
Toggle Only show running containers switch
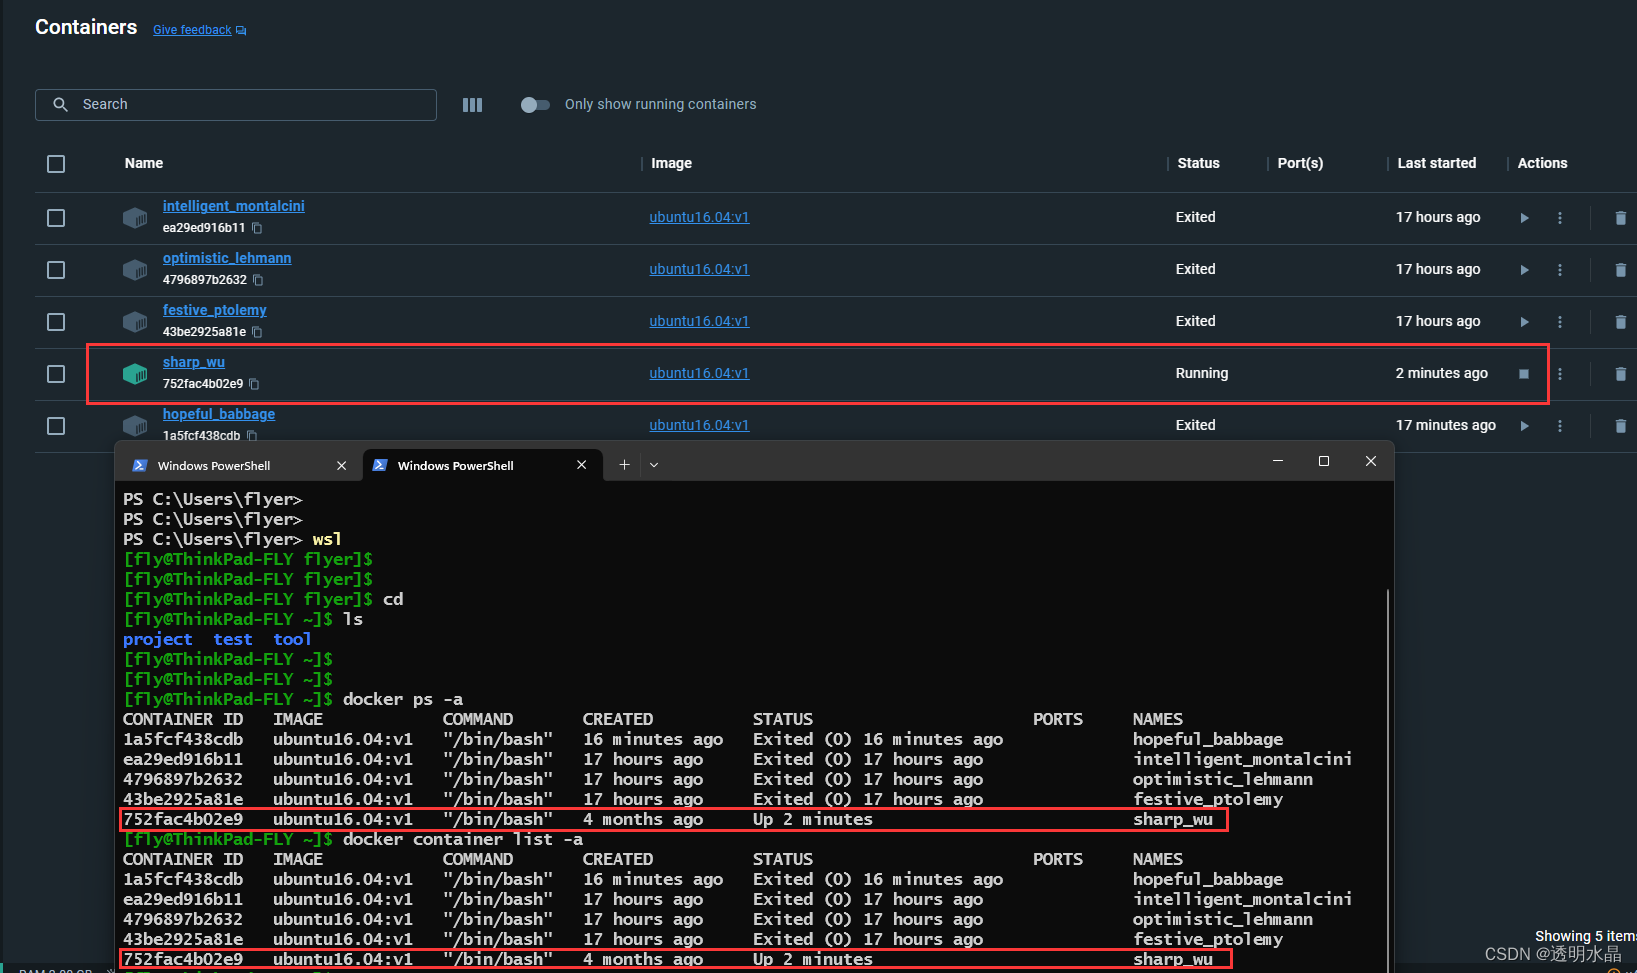pos(535,105)
